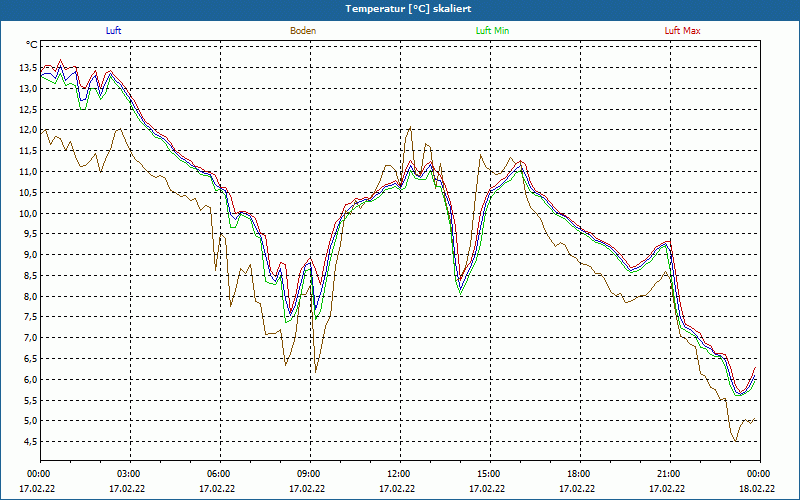Select the Boden legend label
This screenshot has height=500, width=800.
[303, 31]
